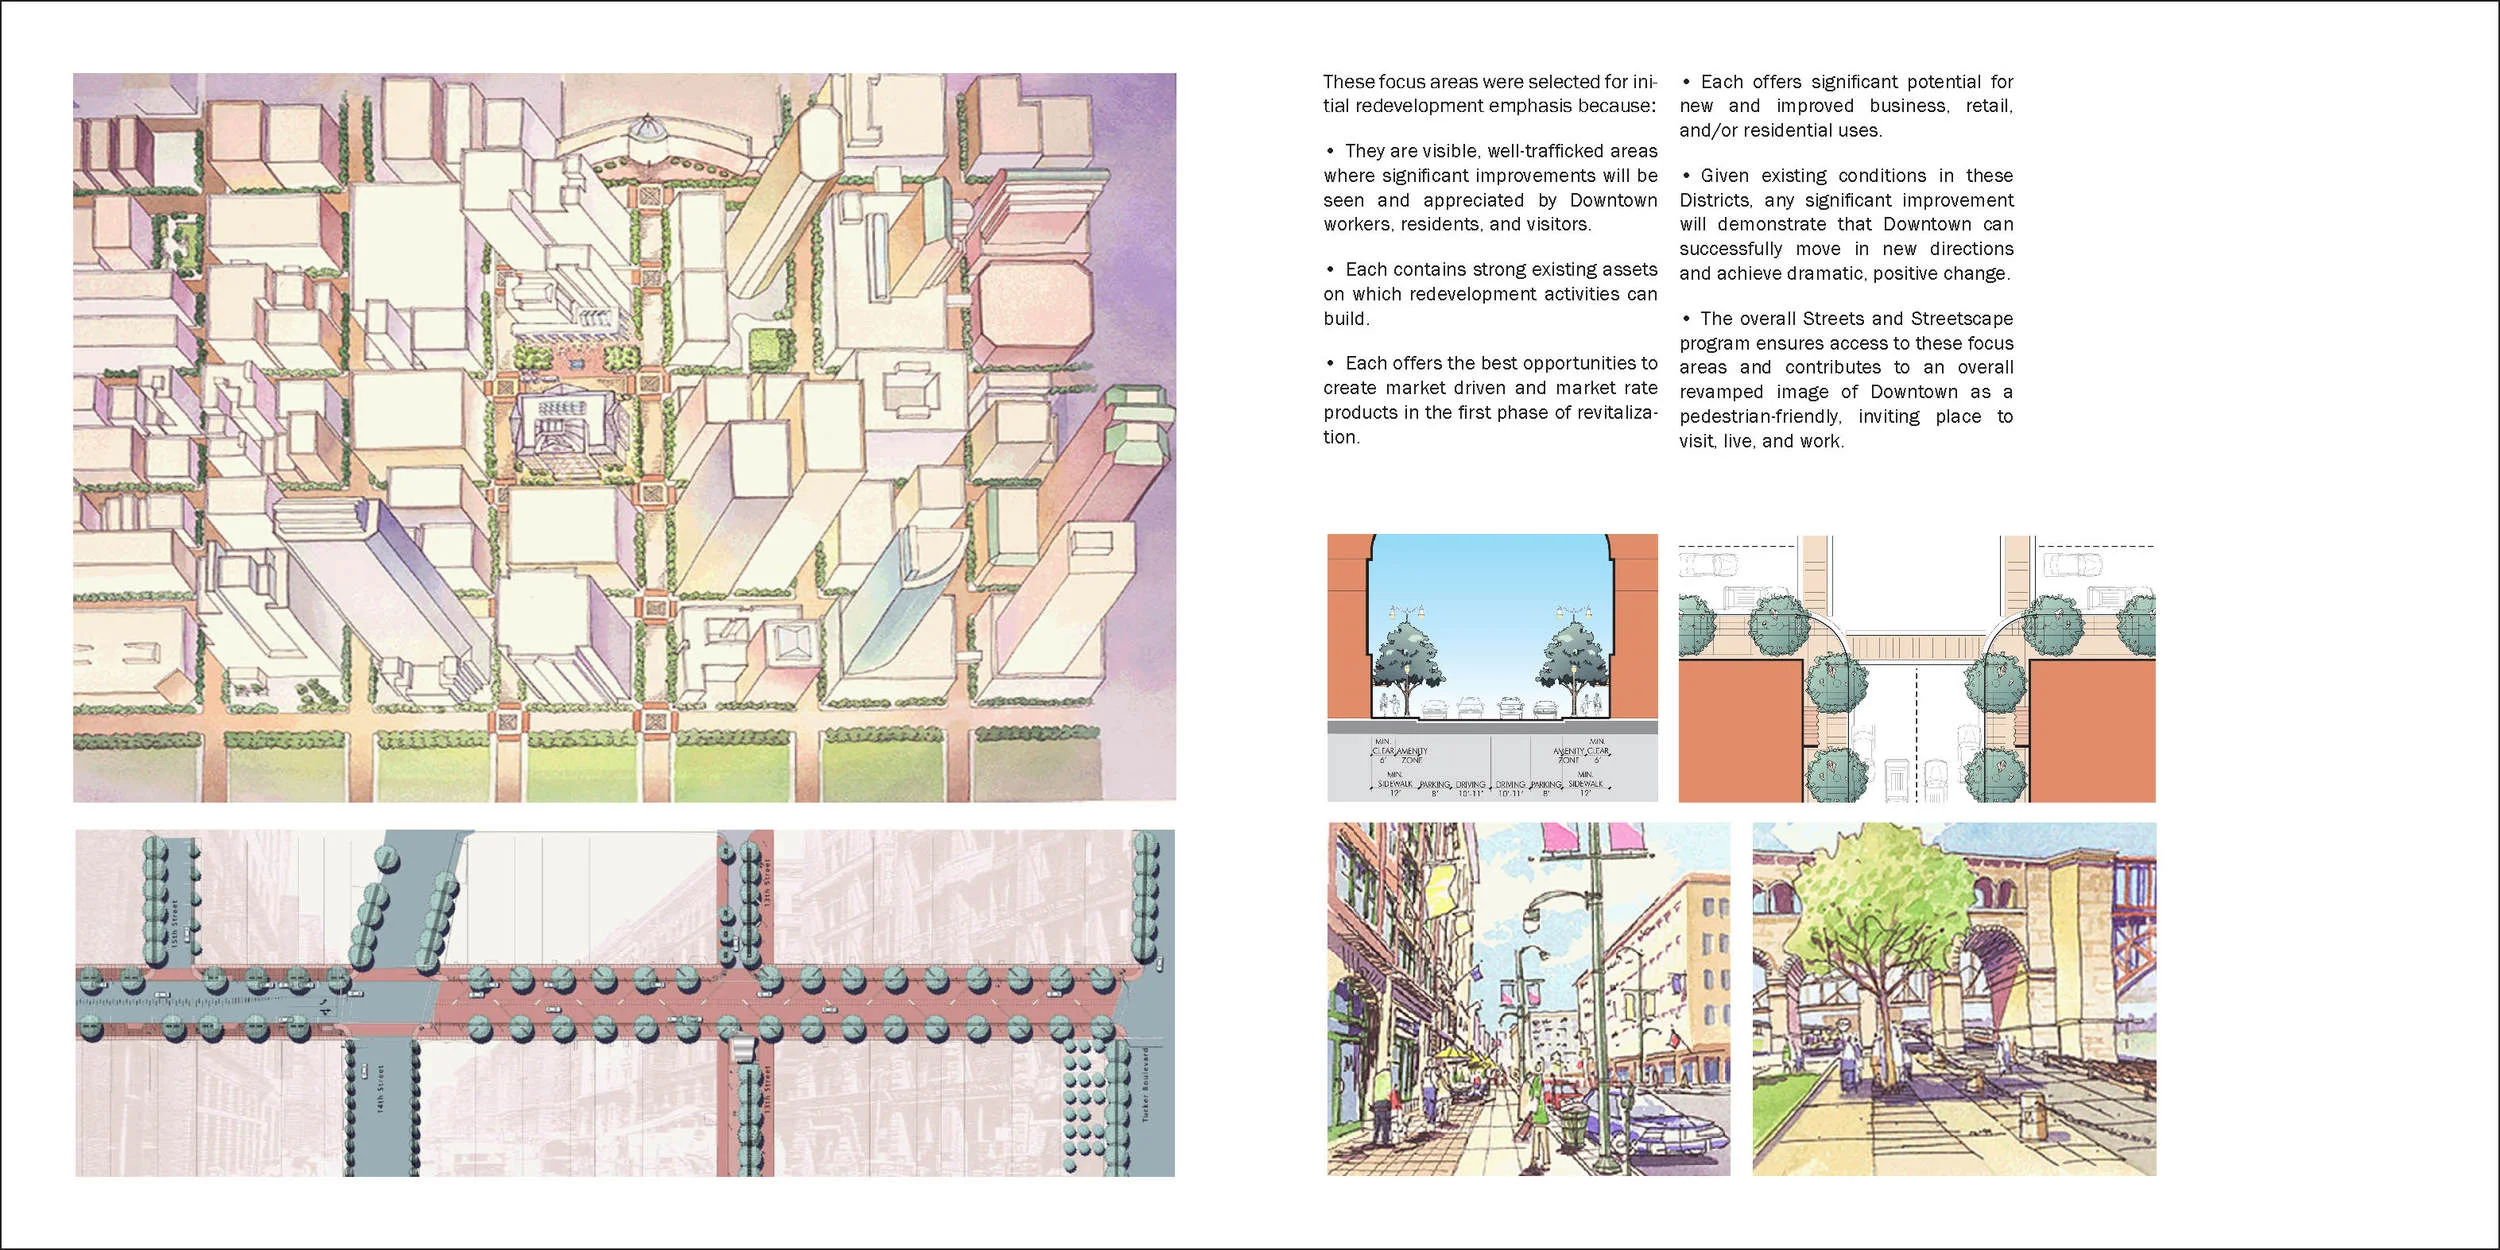Click left "MIN. SIDEWALK 12'" dimension label
The width and height of the screenshot is (2500, 1250).
[1395, 784]
